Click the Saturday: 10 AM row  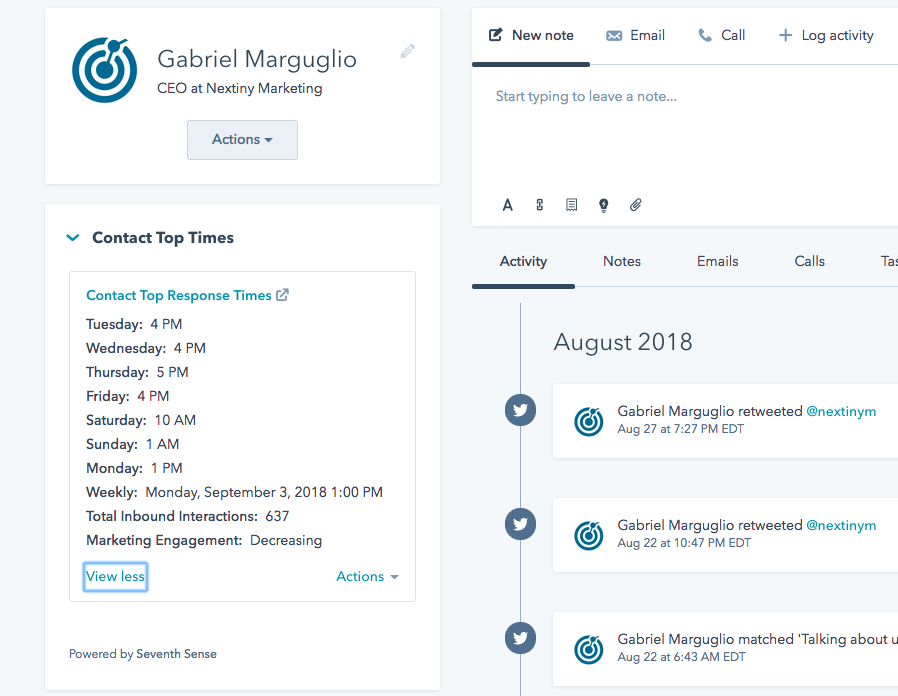(141, 420)
